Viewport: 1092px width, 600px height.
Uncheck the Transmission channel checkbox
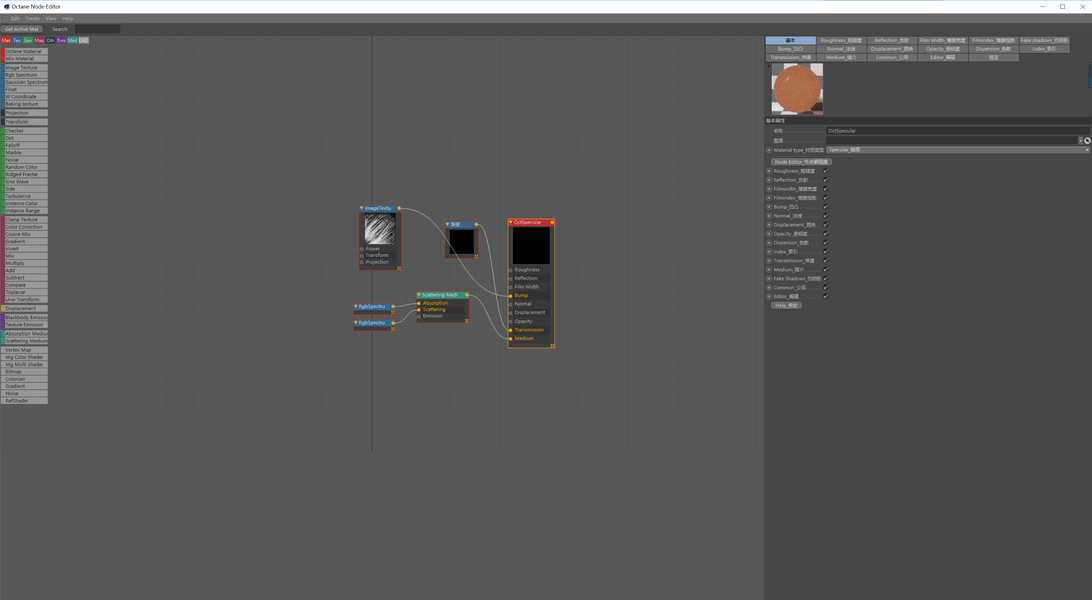(826, 260)
